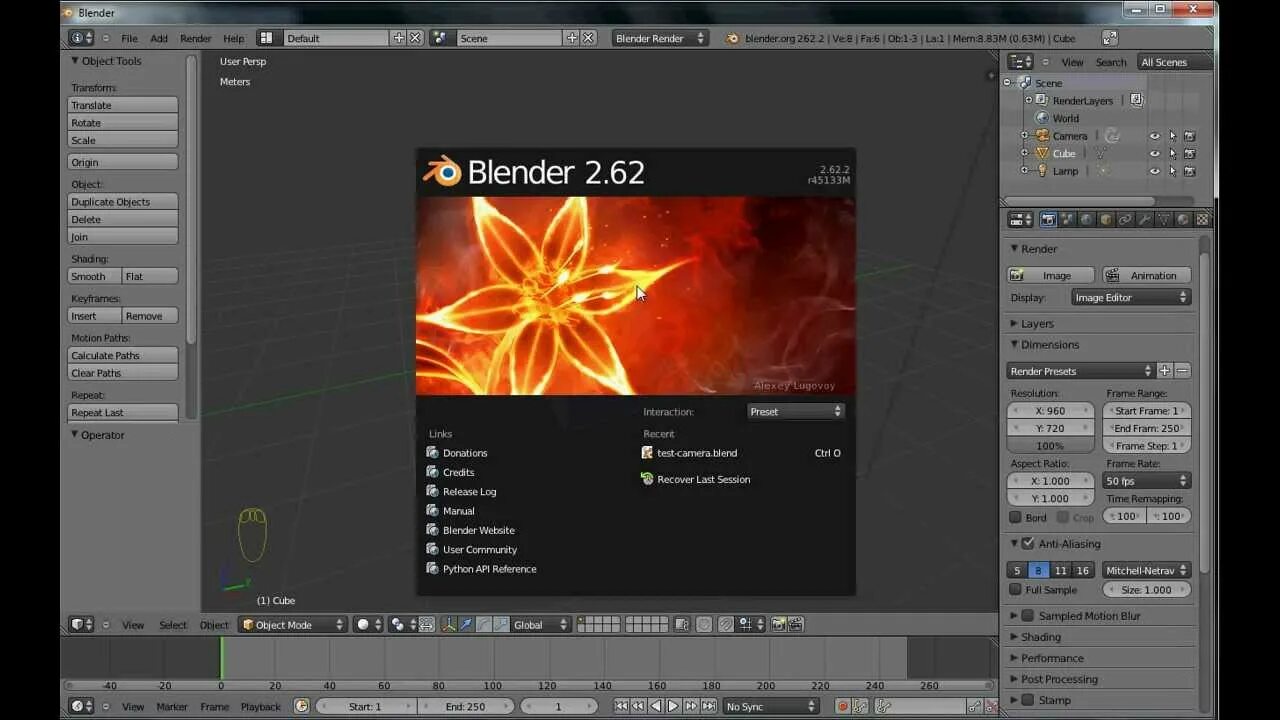
Task: Click the Lamp bulb icon in outliner
Action: tap(1042, 171)
